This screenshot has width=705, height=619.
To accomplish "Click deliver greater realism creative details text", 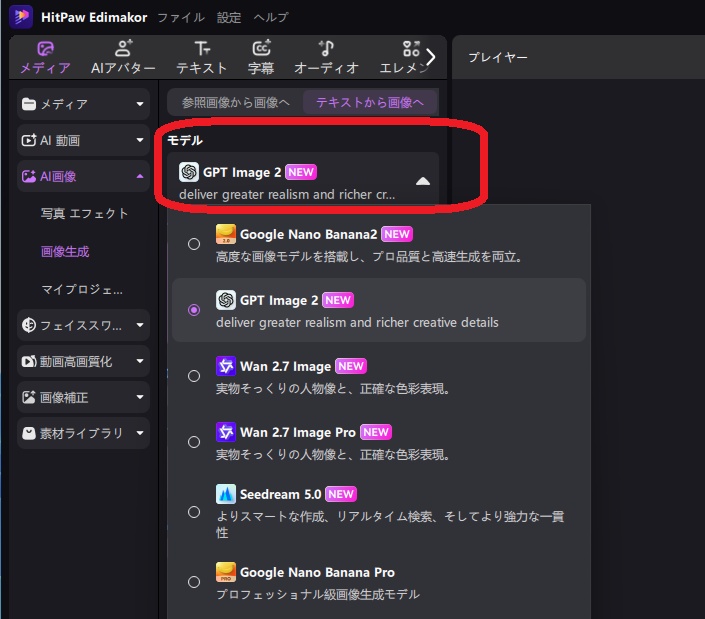I will click(357, 322).
